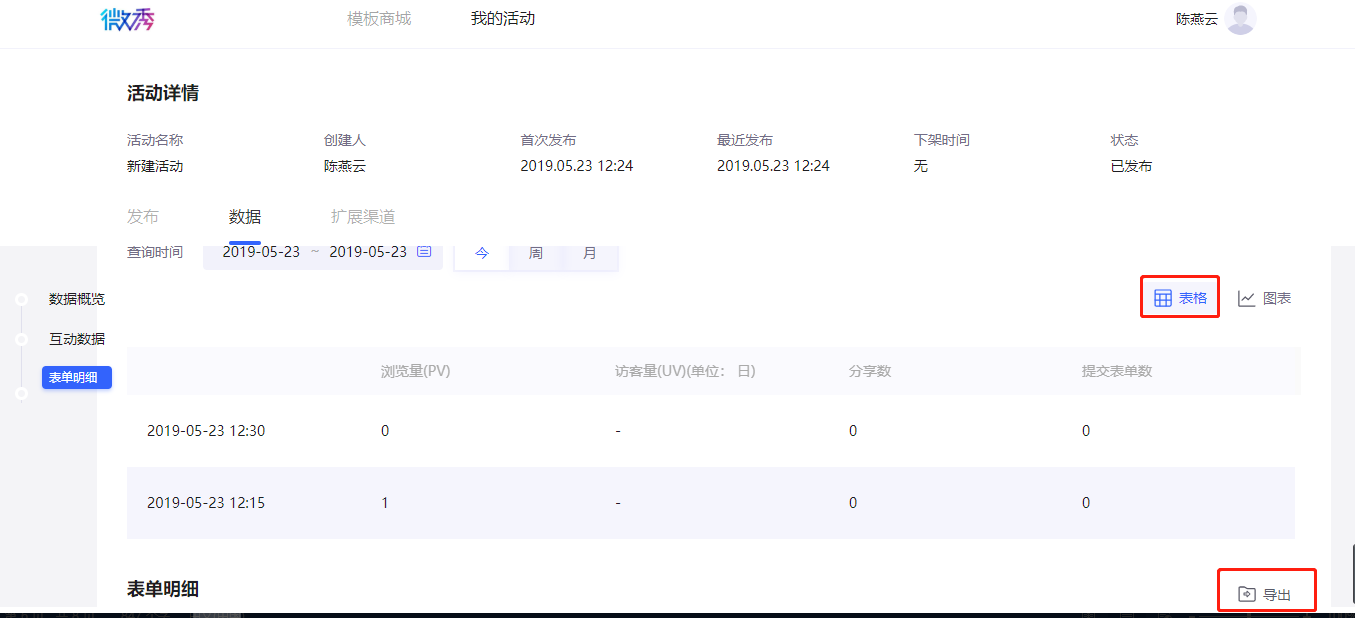Choose 月 (month) time filter
1355x618 pixels.
pyautogui.click(x=590, y=253)
